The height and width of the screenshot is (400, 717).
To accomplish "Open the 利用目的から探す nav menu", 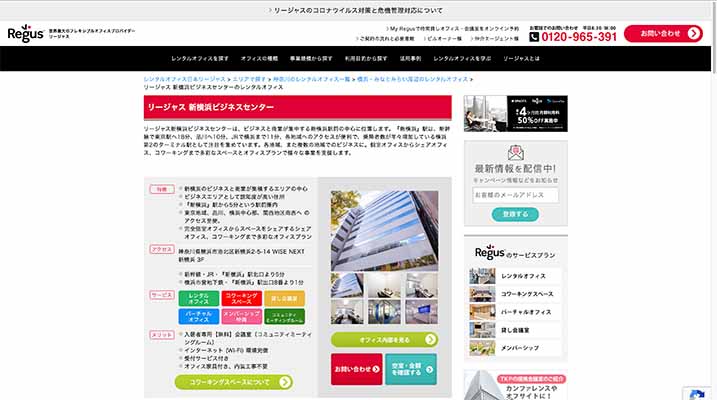I will [x=366, y=59].
